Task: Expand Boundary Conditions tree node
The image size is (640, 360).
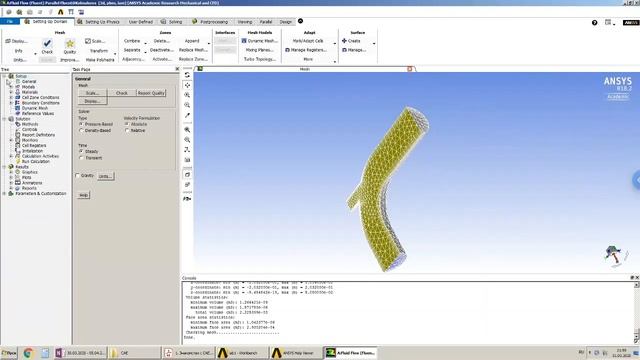Action: point(11,103)
